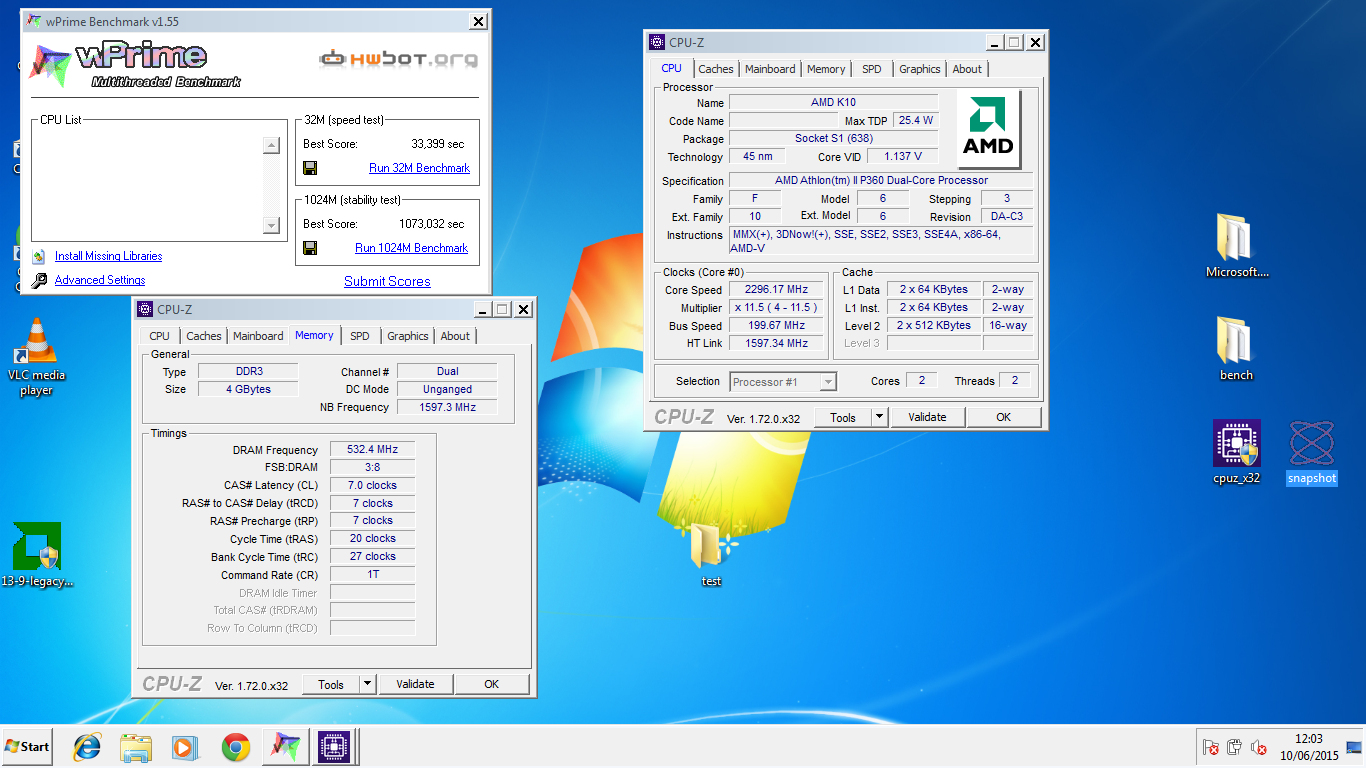Open the test folder on the desktop

click(711, 555)
